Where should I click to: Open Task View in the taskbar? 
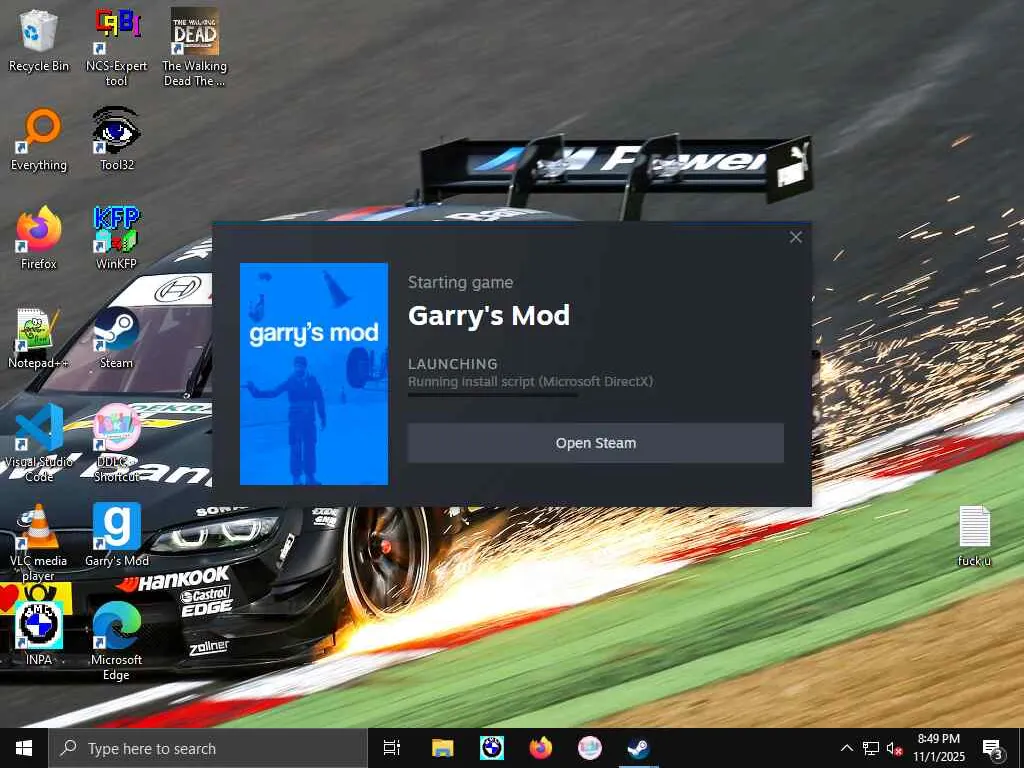392,748
